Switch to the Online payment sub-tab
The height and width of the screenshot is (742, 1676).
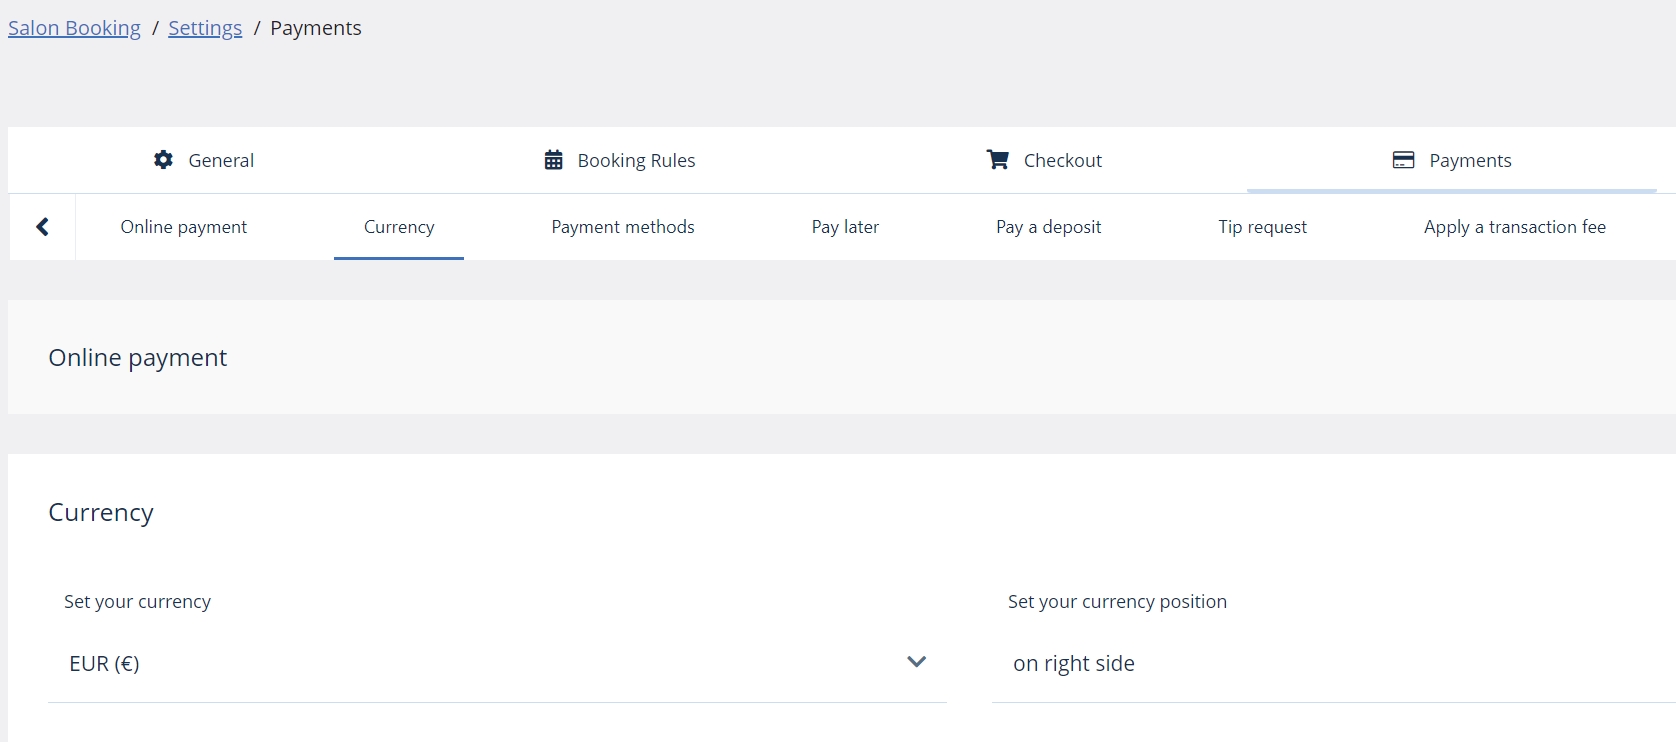(183, 227)
